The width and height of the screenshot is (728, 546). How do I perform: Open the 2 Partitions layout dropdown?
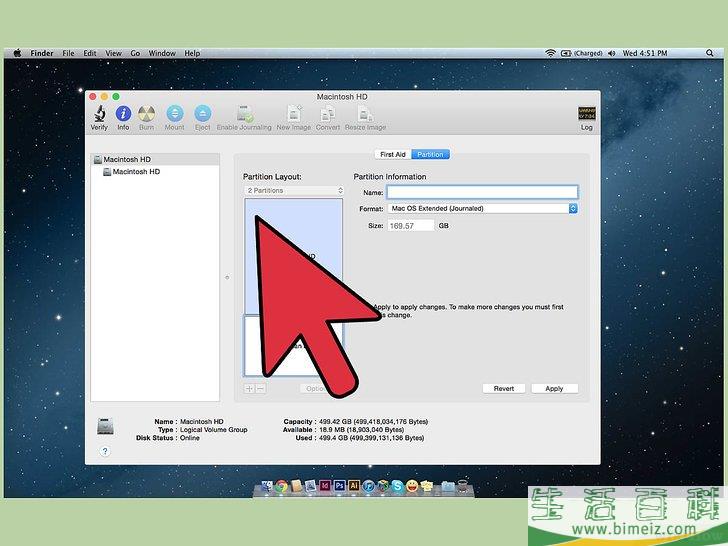pyautogui.click(x=294, y=190)
